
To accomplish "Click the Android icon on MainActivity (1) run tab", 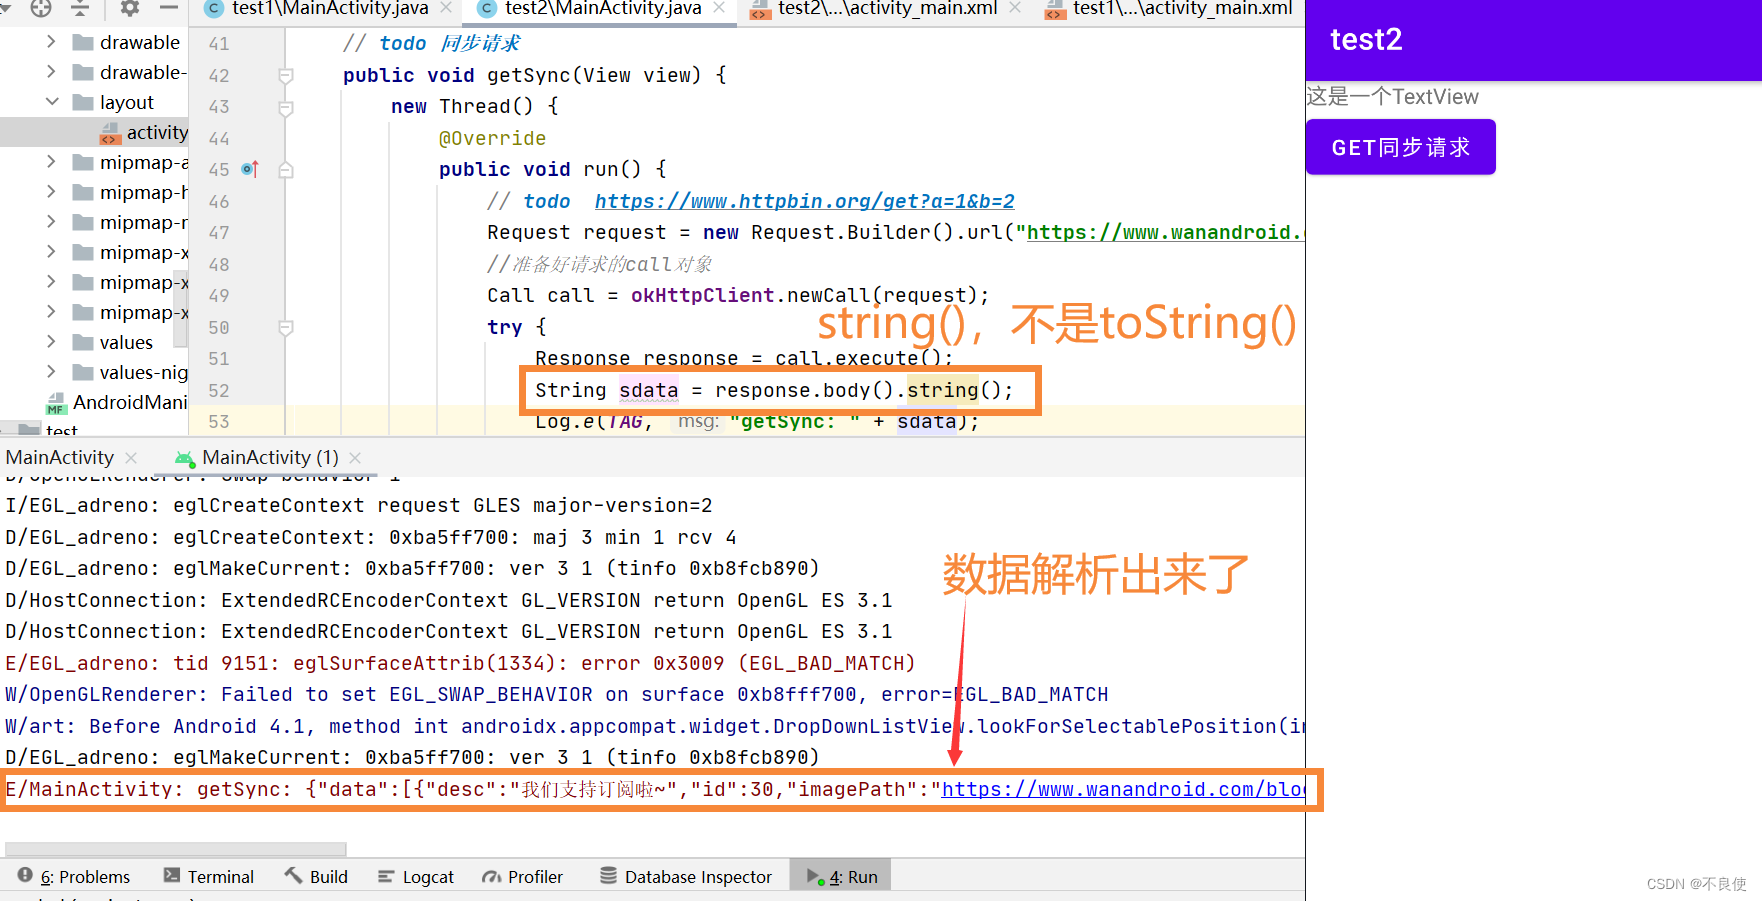I will (x=185, y=458).
